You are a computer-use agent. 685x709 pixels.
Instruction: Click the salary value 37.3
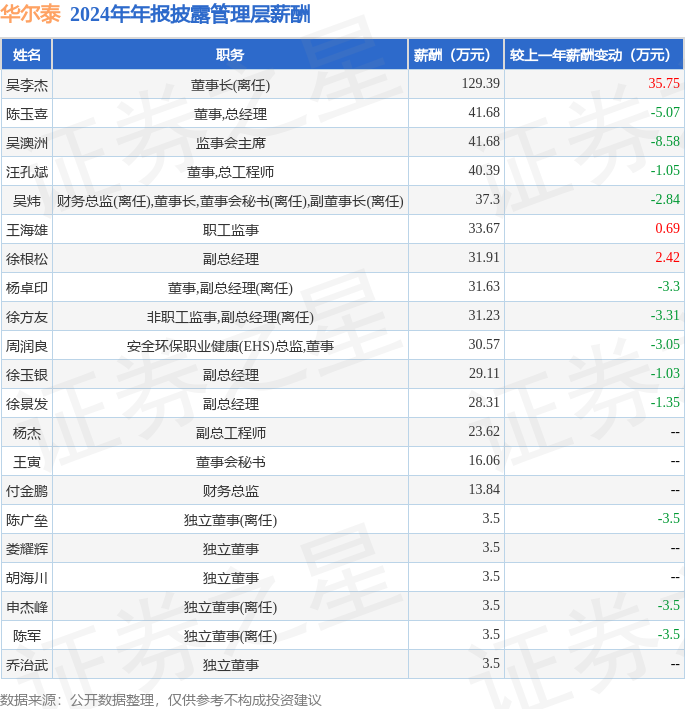tap(487, 199)
